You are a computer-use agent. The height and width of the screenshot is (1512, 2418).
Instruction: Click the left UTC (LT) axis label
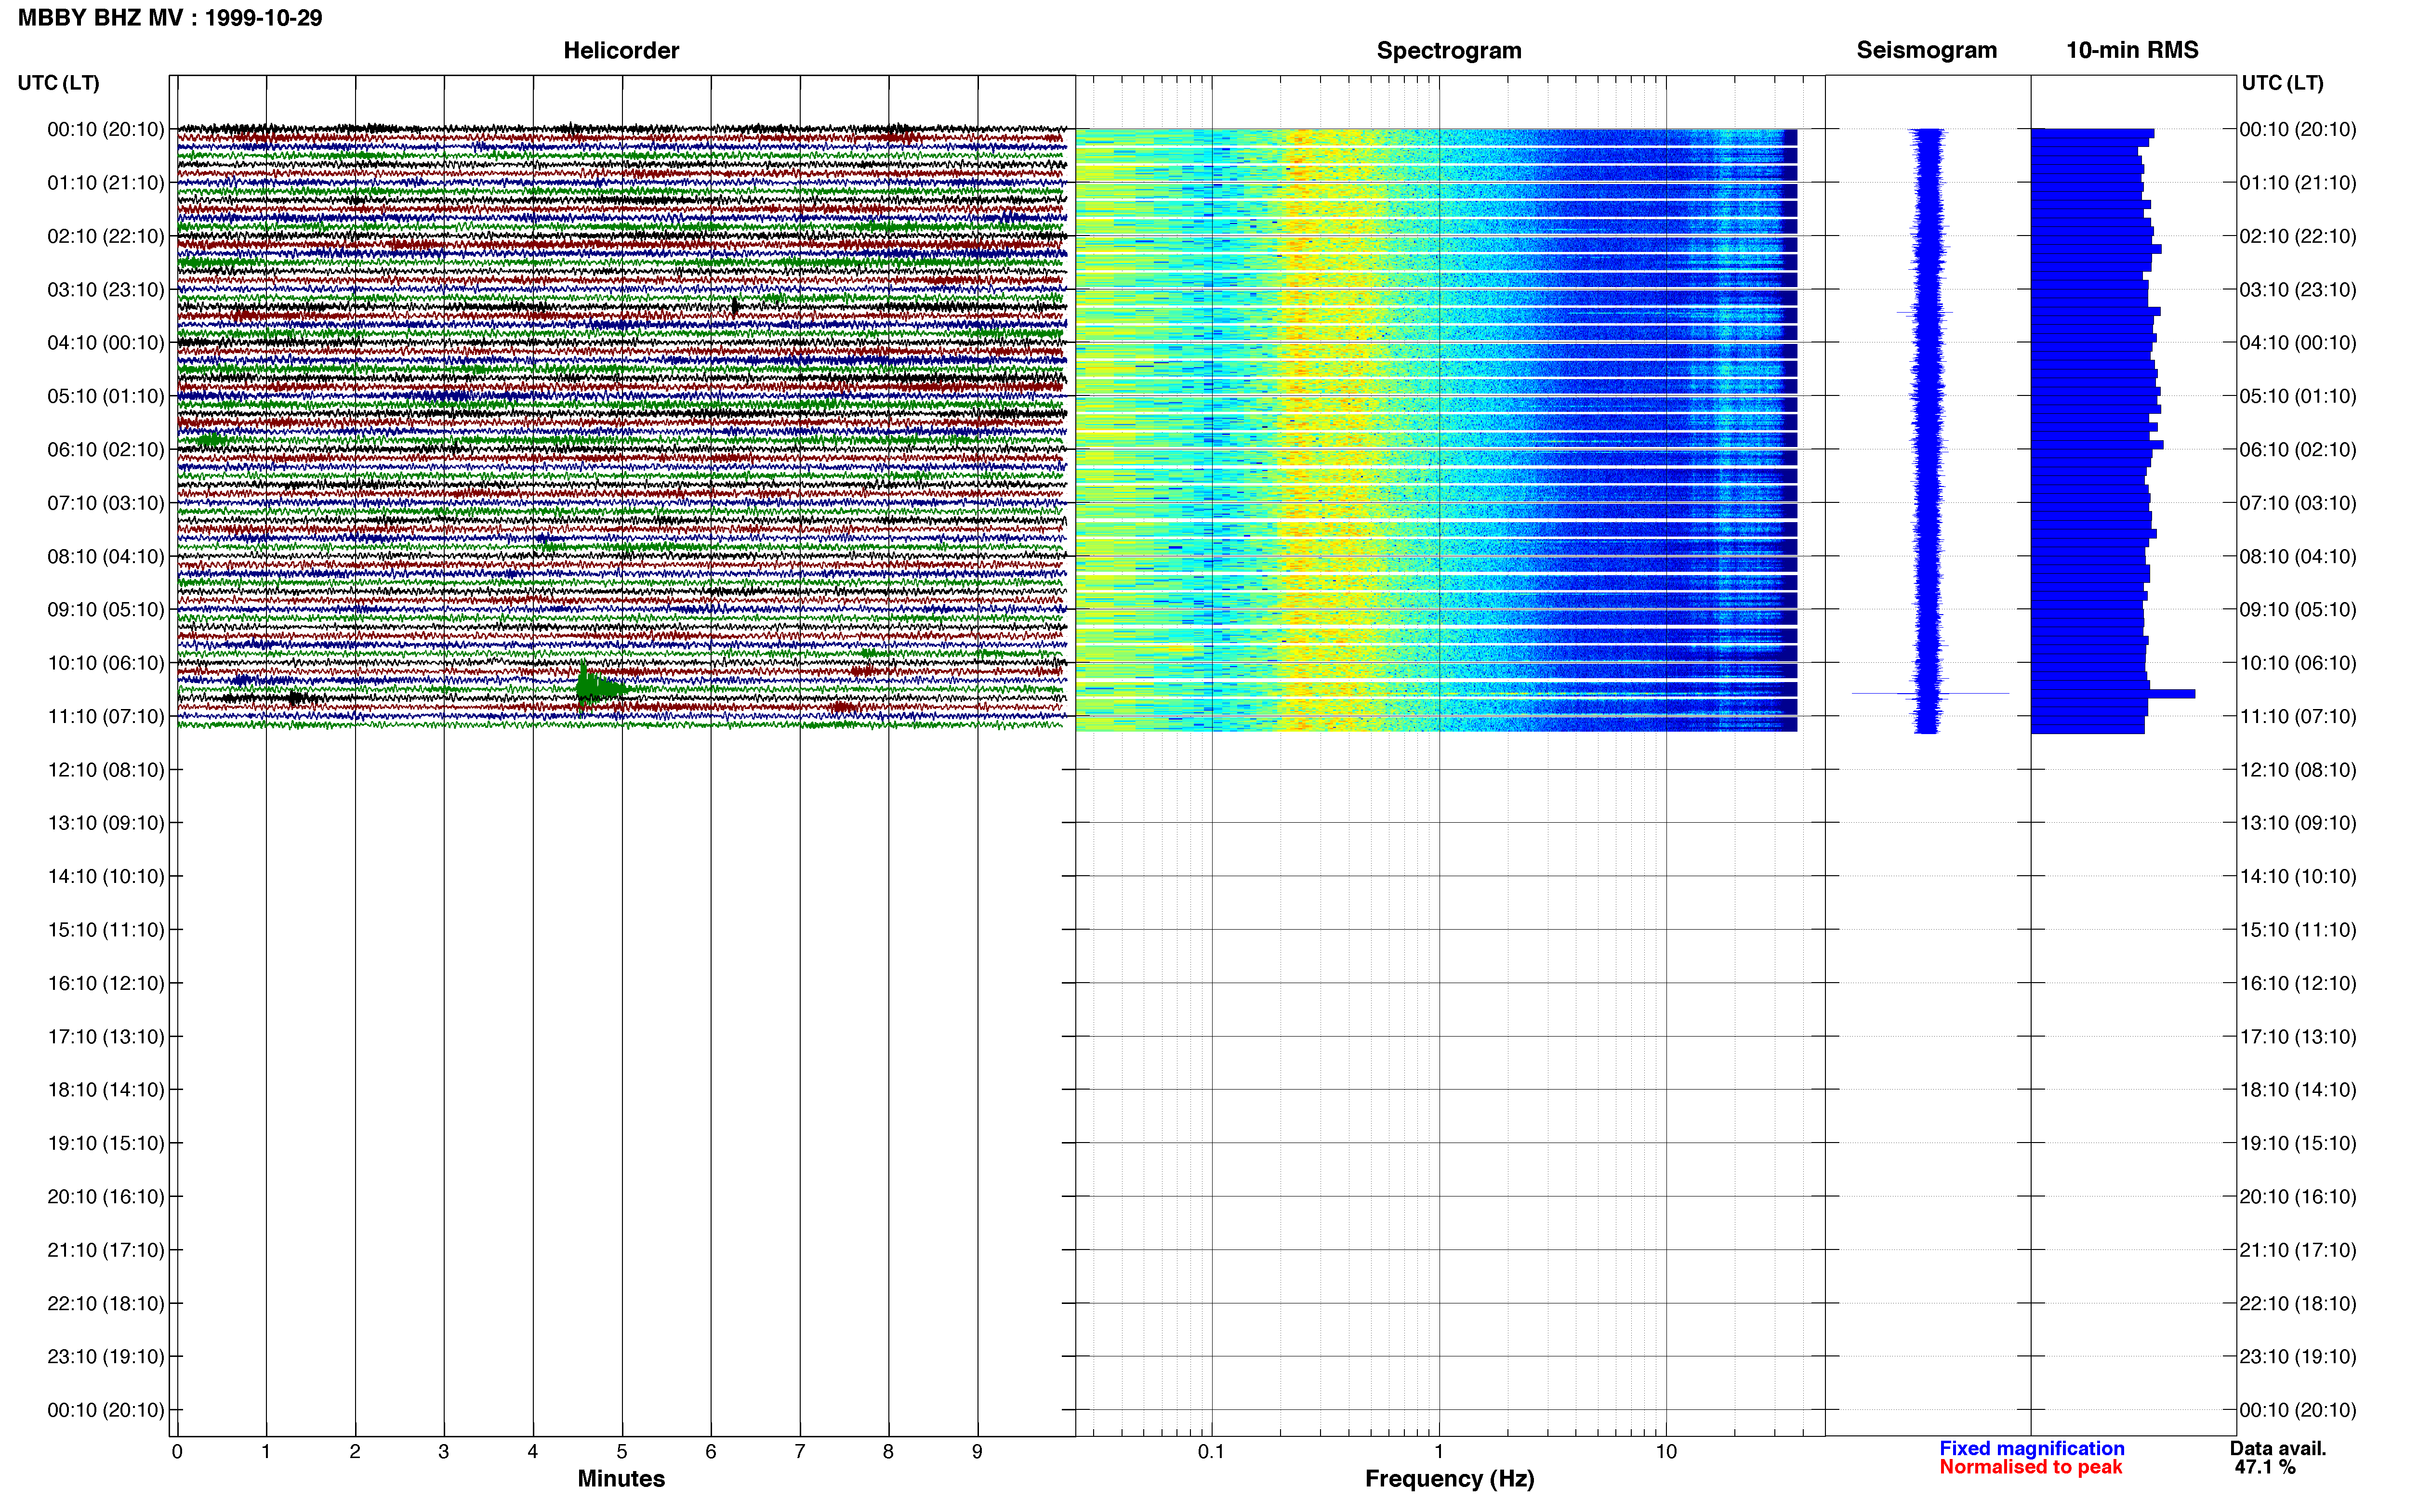coord(58,83)
